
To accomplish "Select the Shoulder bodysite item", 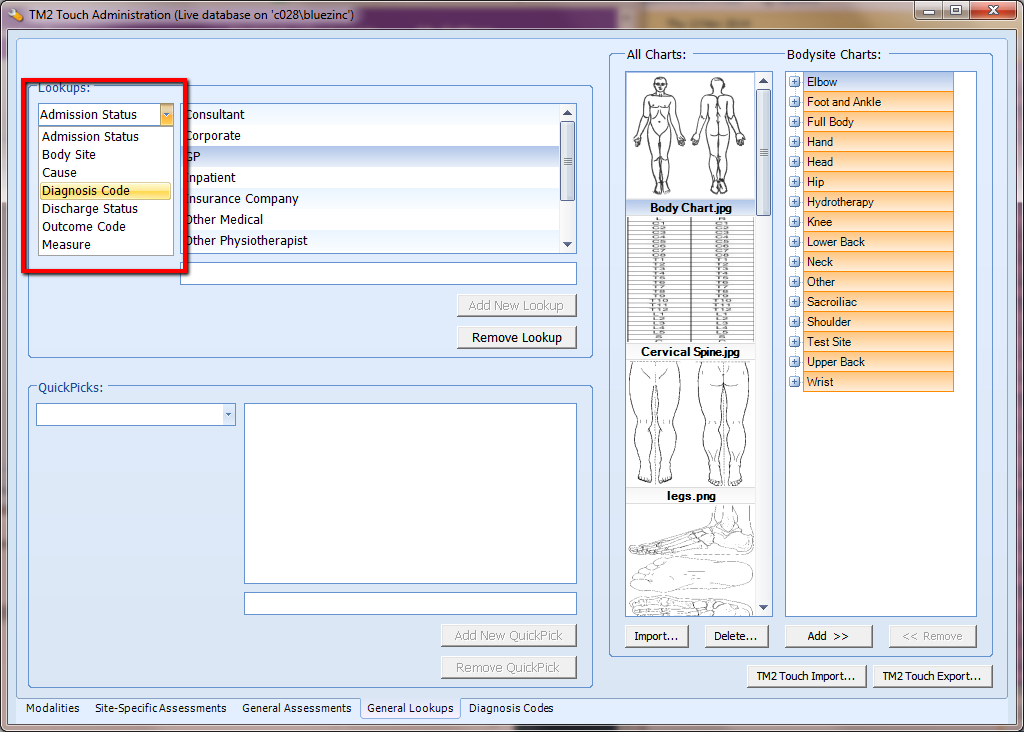I will coord(878,322).
